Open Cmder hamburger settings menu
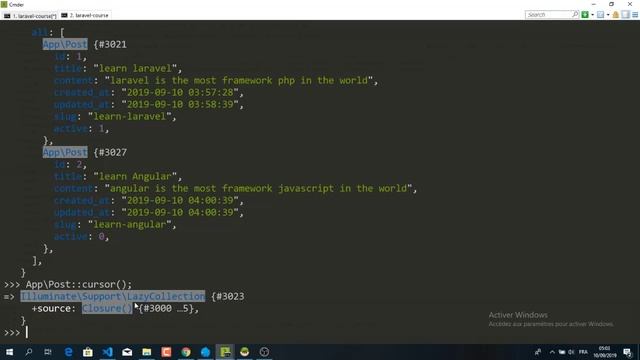 pos(635,15)
